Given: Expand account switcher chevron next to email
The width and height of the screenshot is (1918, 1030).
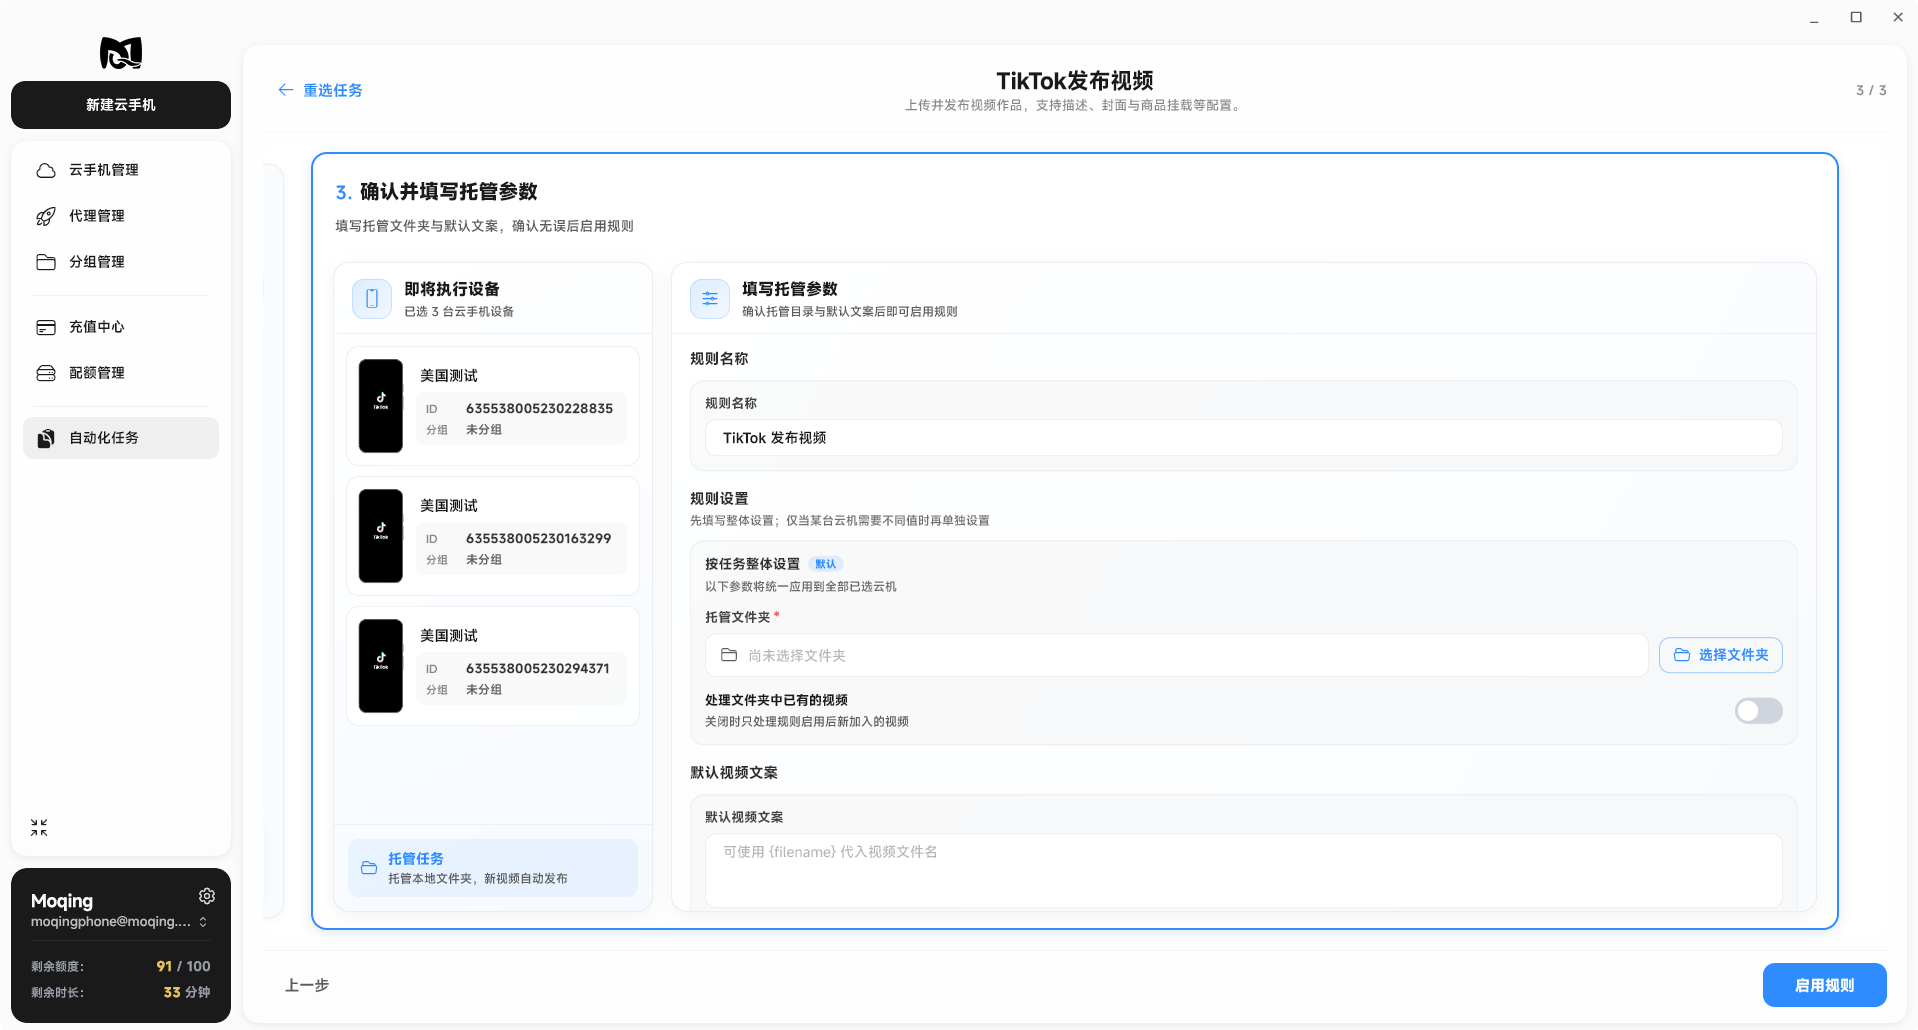Looking at the screenshot, I should pos(203,922).
